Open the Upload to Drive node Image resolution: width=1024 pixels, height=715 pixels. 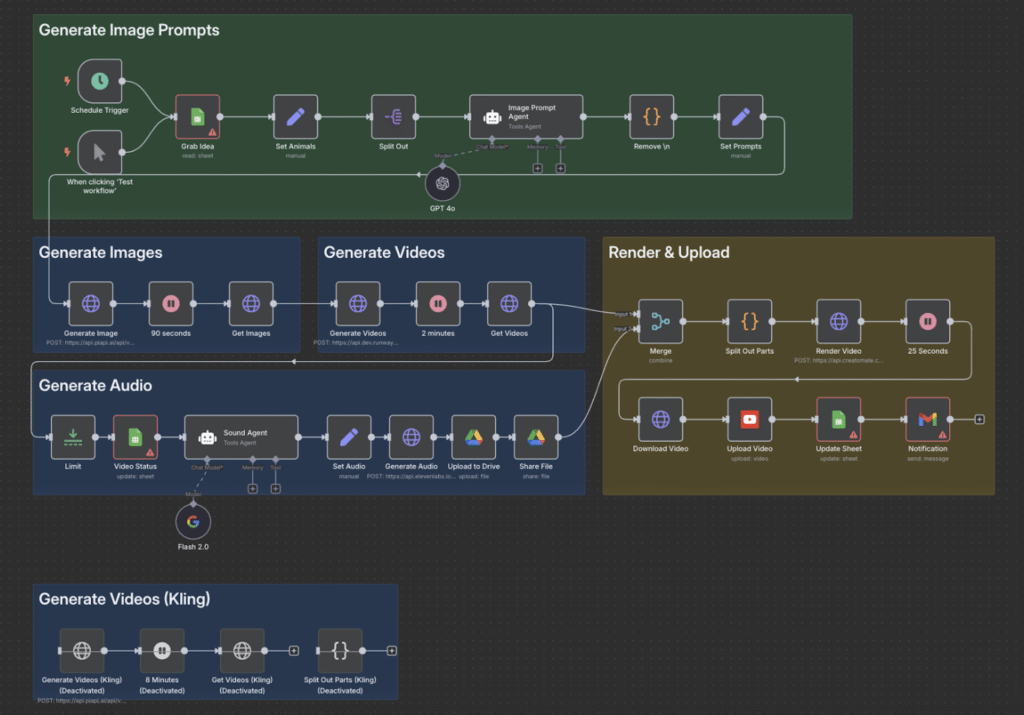(x=473, y=437)
